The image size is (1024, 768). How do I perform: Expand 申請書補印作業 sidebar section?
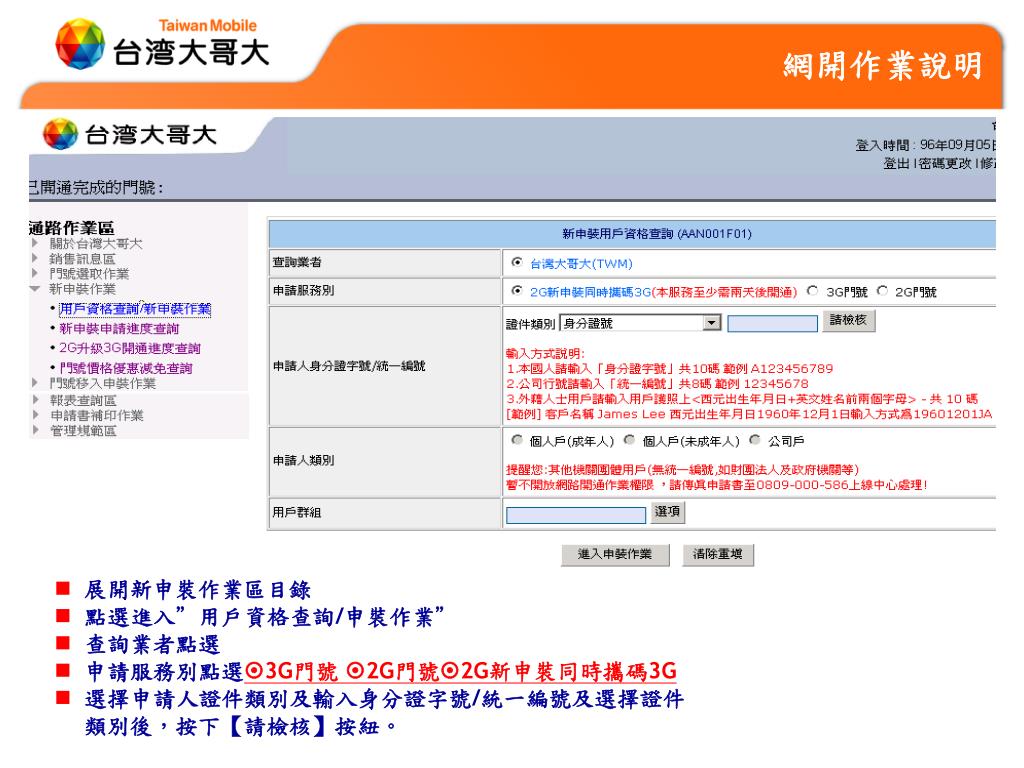pos(97,415)
